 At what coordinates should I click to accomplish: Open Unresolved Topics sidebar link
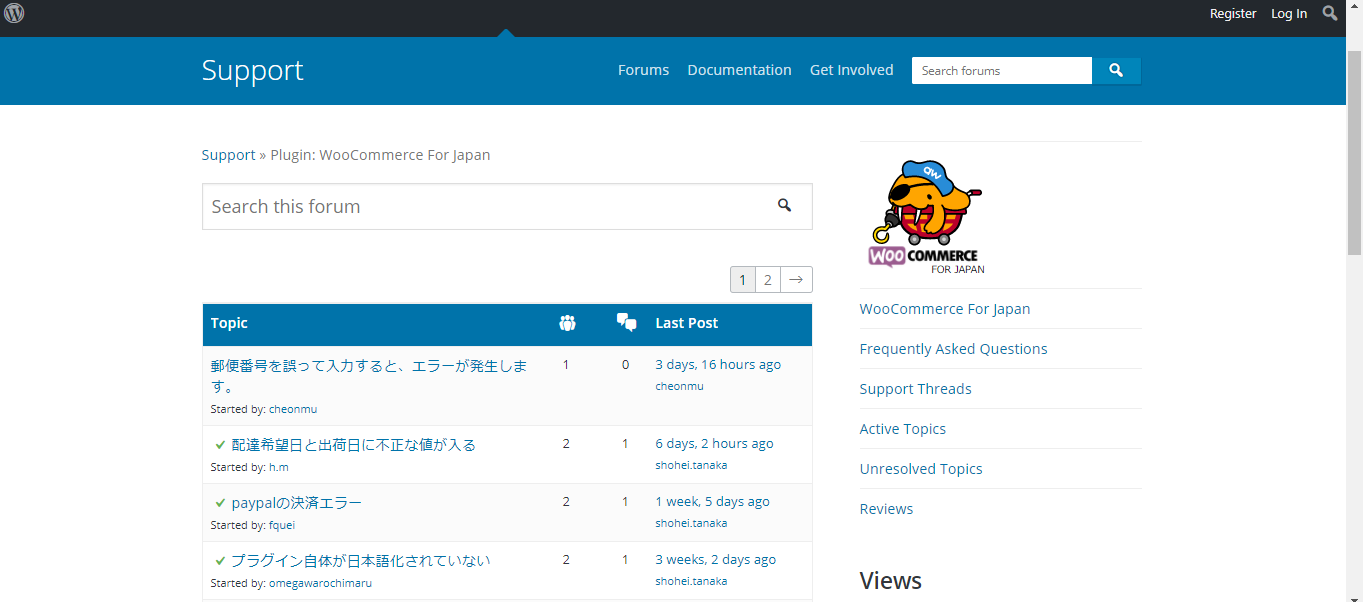(x=921, y=469)
